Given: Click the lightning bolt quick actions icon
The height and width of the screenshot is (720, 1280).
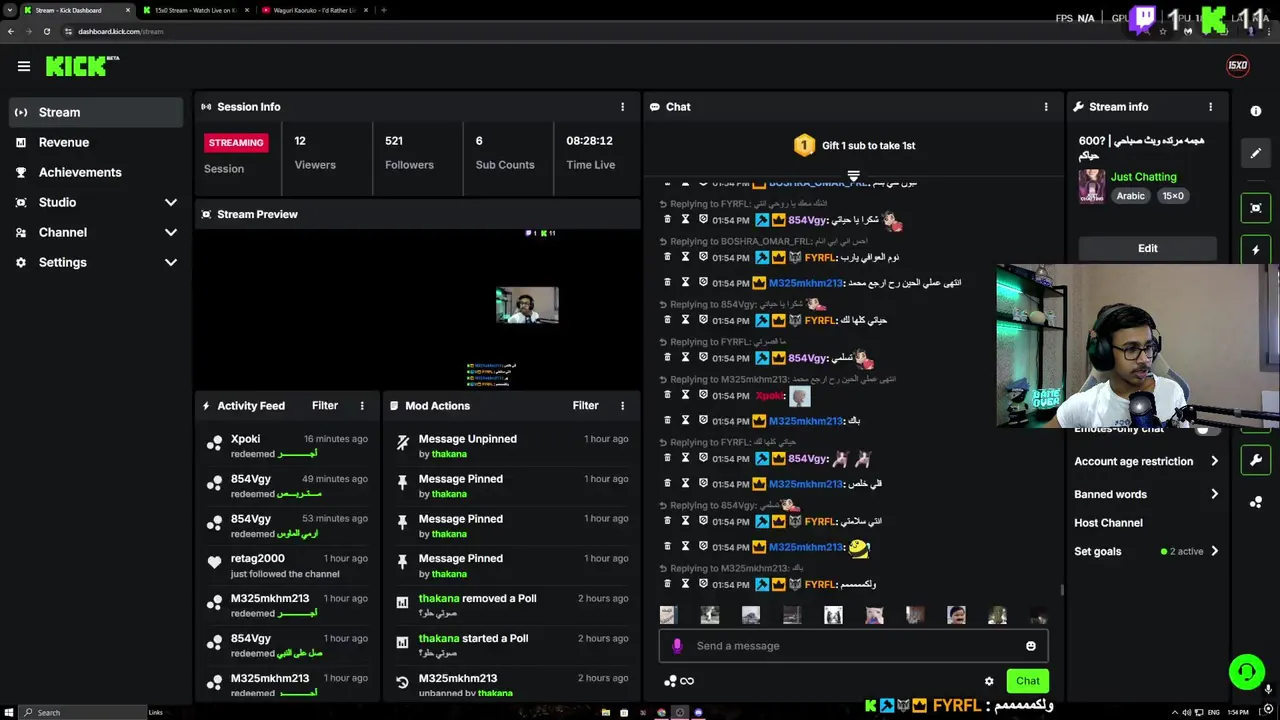Looking at the screenshot, I should pyautogui.click(x=1256, y=250).
